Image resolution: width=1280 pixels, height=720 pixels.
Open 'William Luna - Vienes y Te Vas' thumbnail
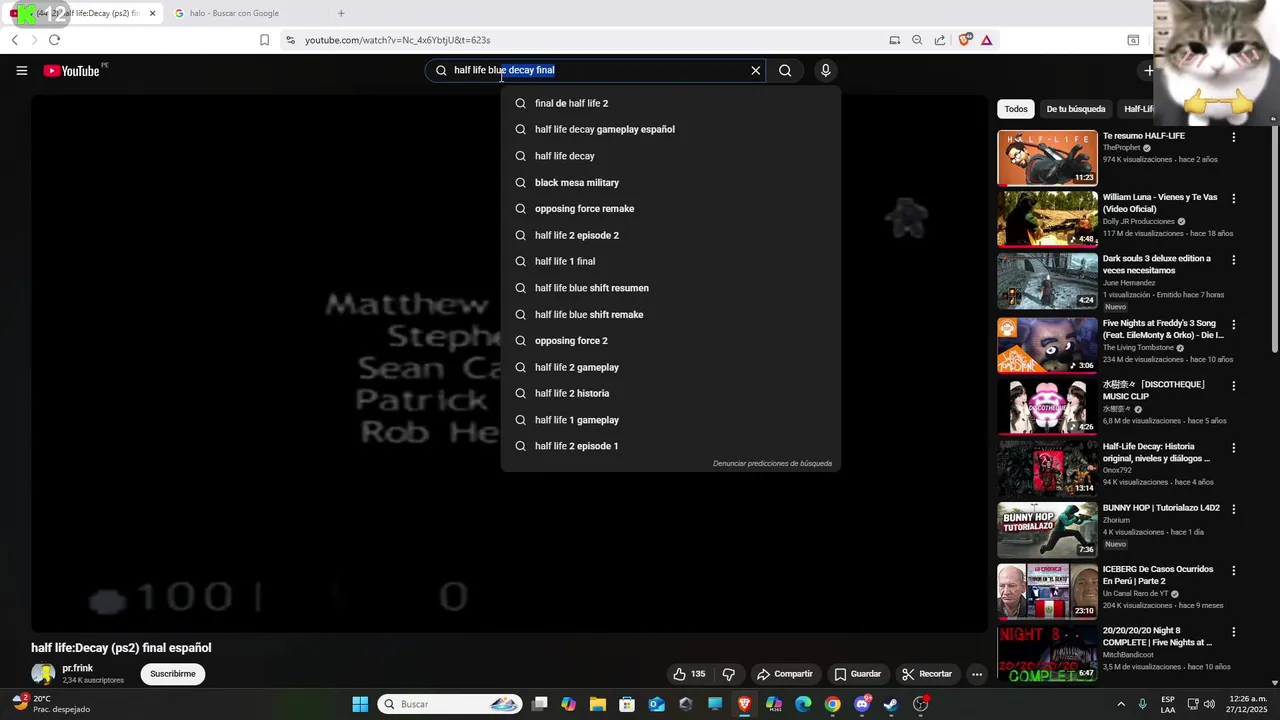1047,219
